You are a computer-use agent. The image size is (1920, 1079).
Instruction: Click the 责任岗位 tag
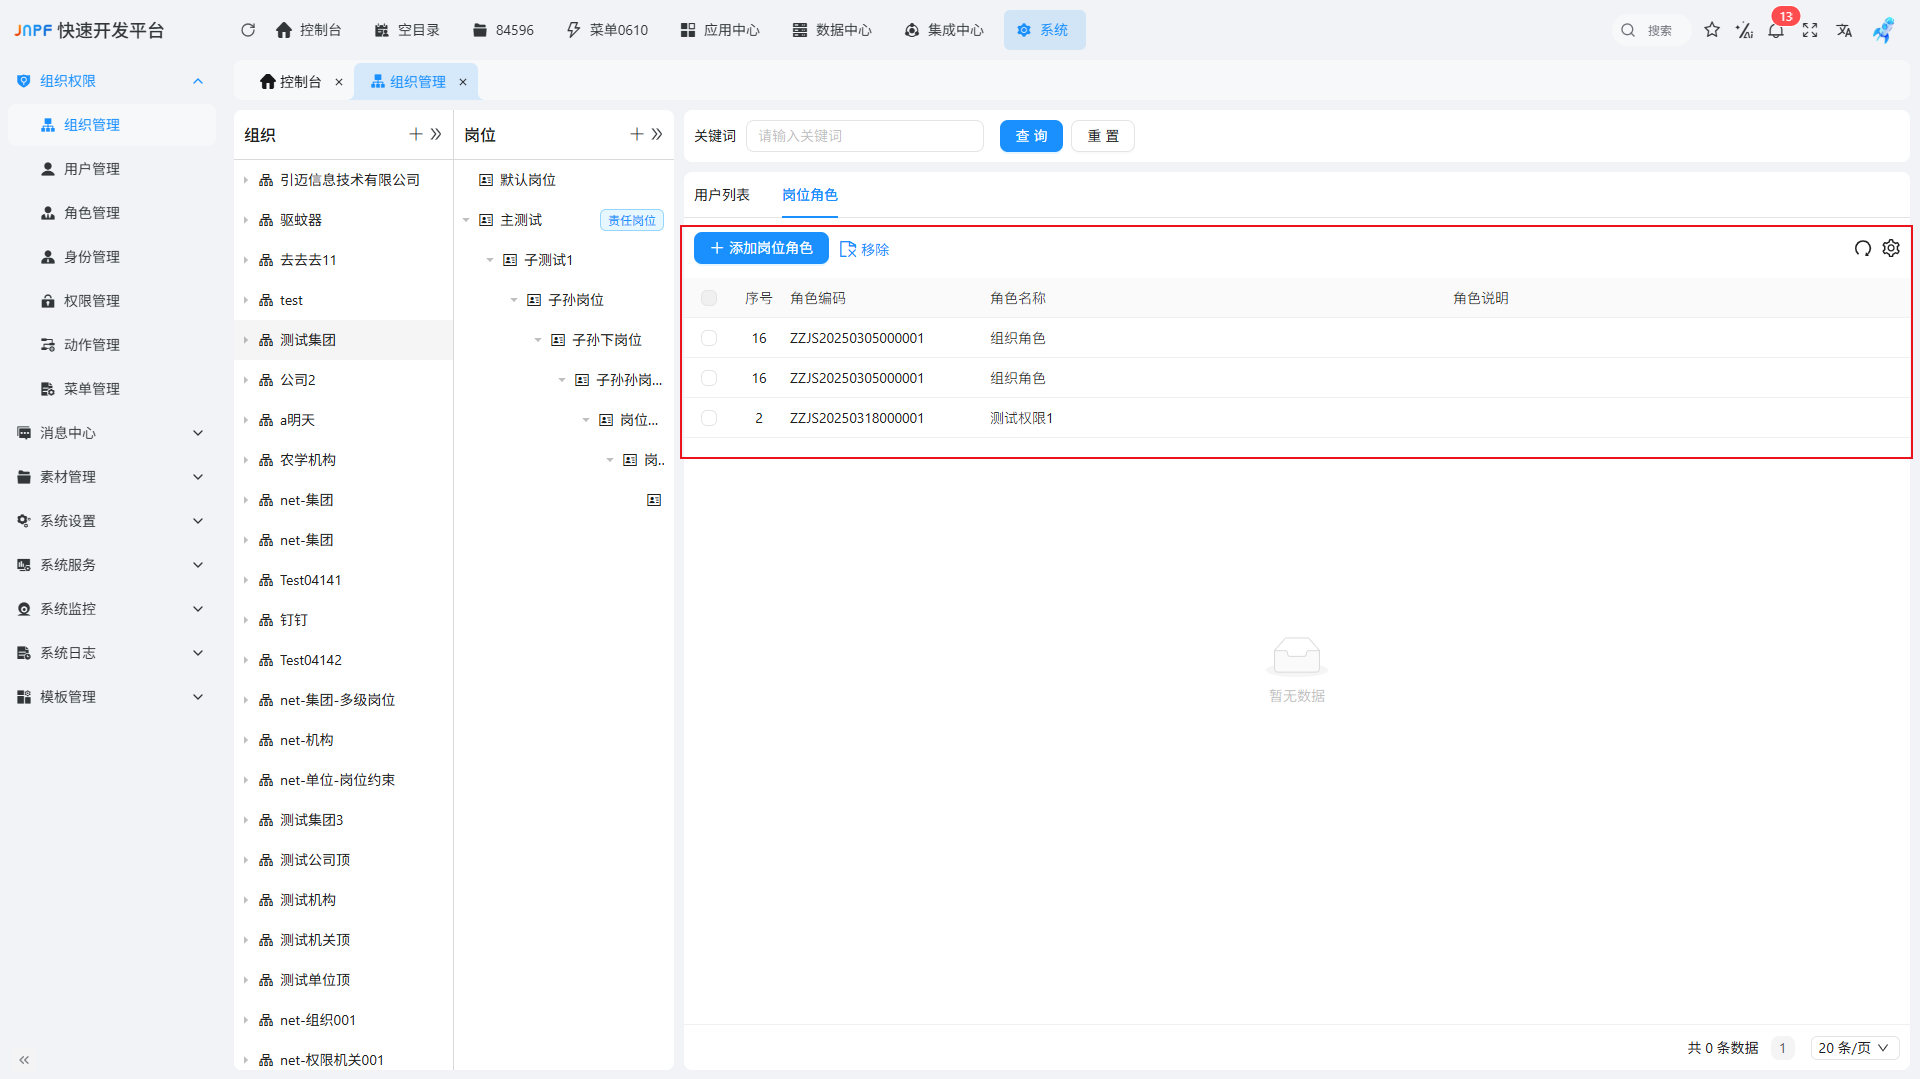[632, 220]
